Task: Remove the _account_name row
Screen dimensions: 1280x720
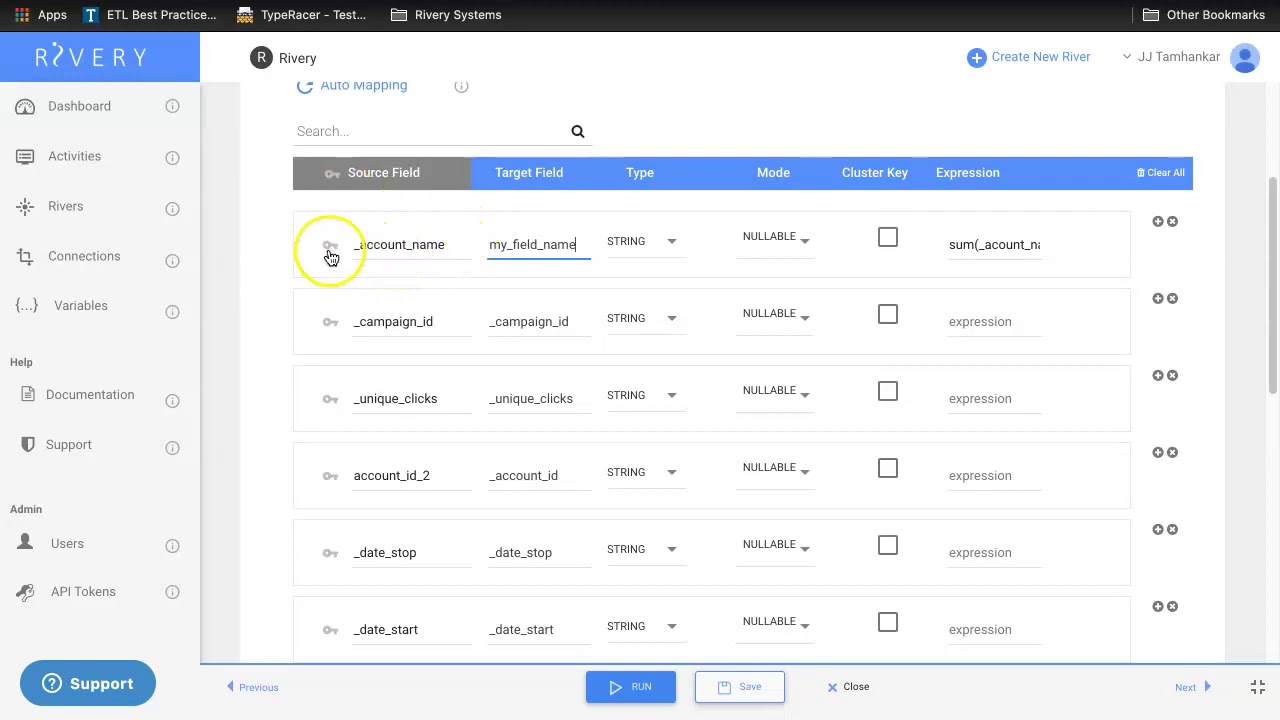Action: click(1172, 221)
